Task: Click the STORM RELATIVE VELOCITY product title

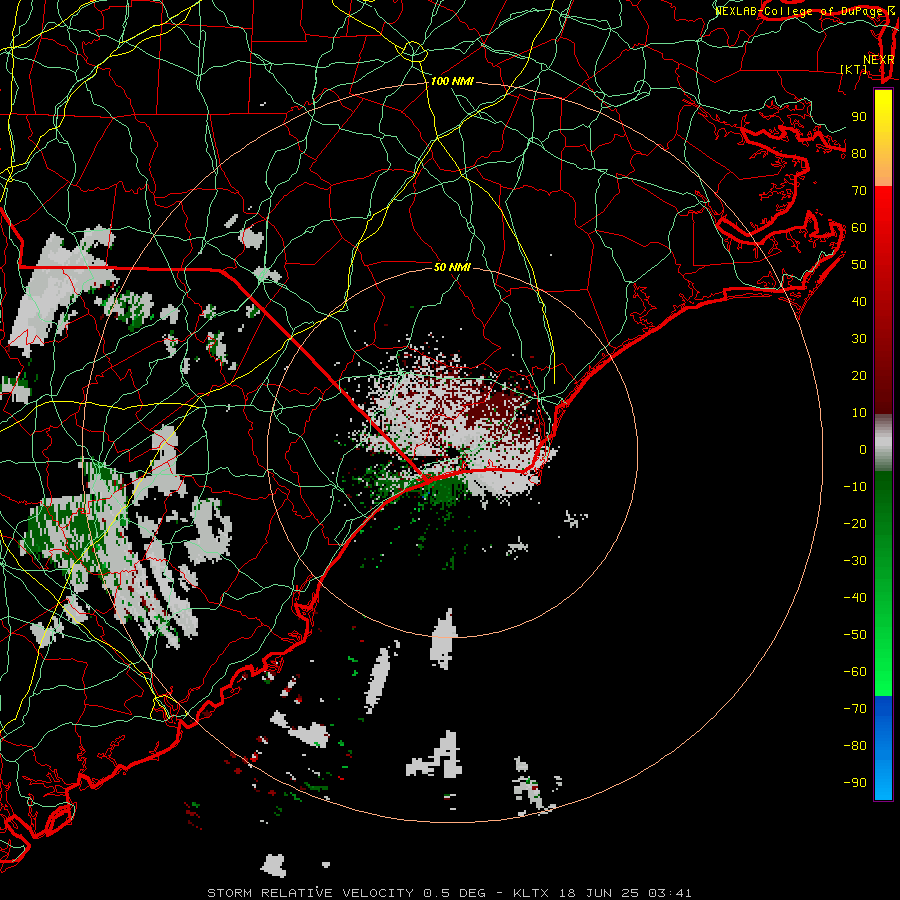Action: click(310, 893)
